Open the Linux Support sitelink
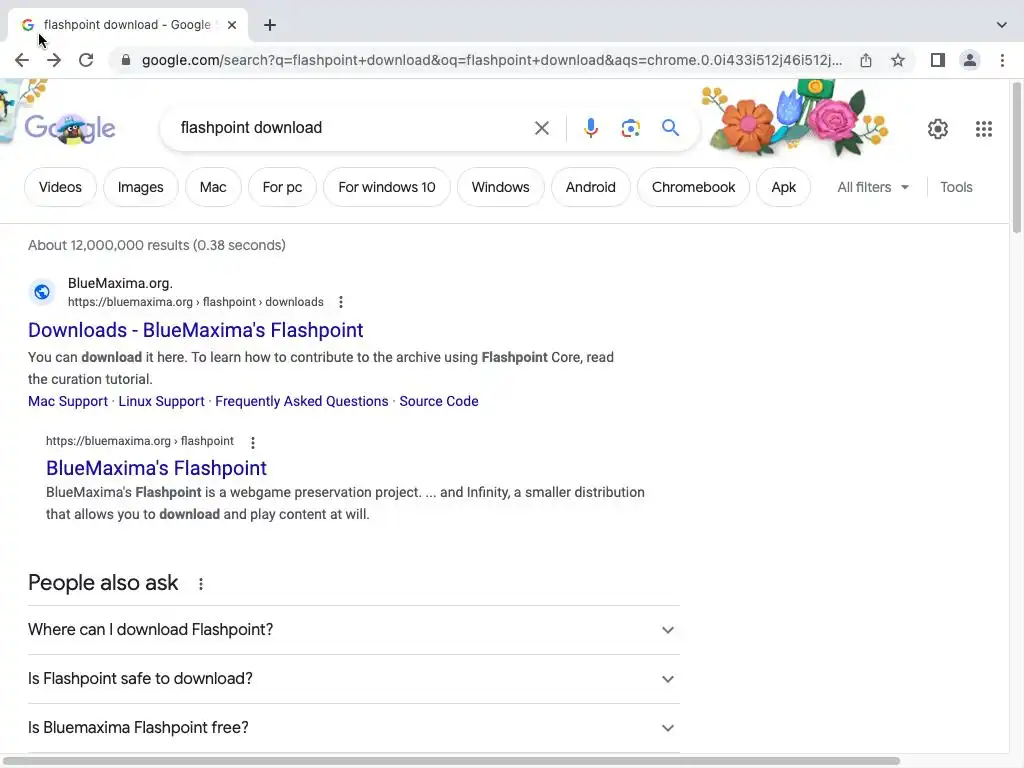The width and height of the screenshot is (1024, 768). coord(161,402)
